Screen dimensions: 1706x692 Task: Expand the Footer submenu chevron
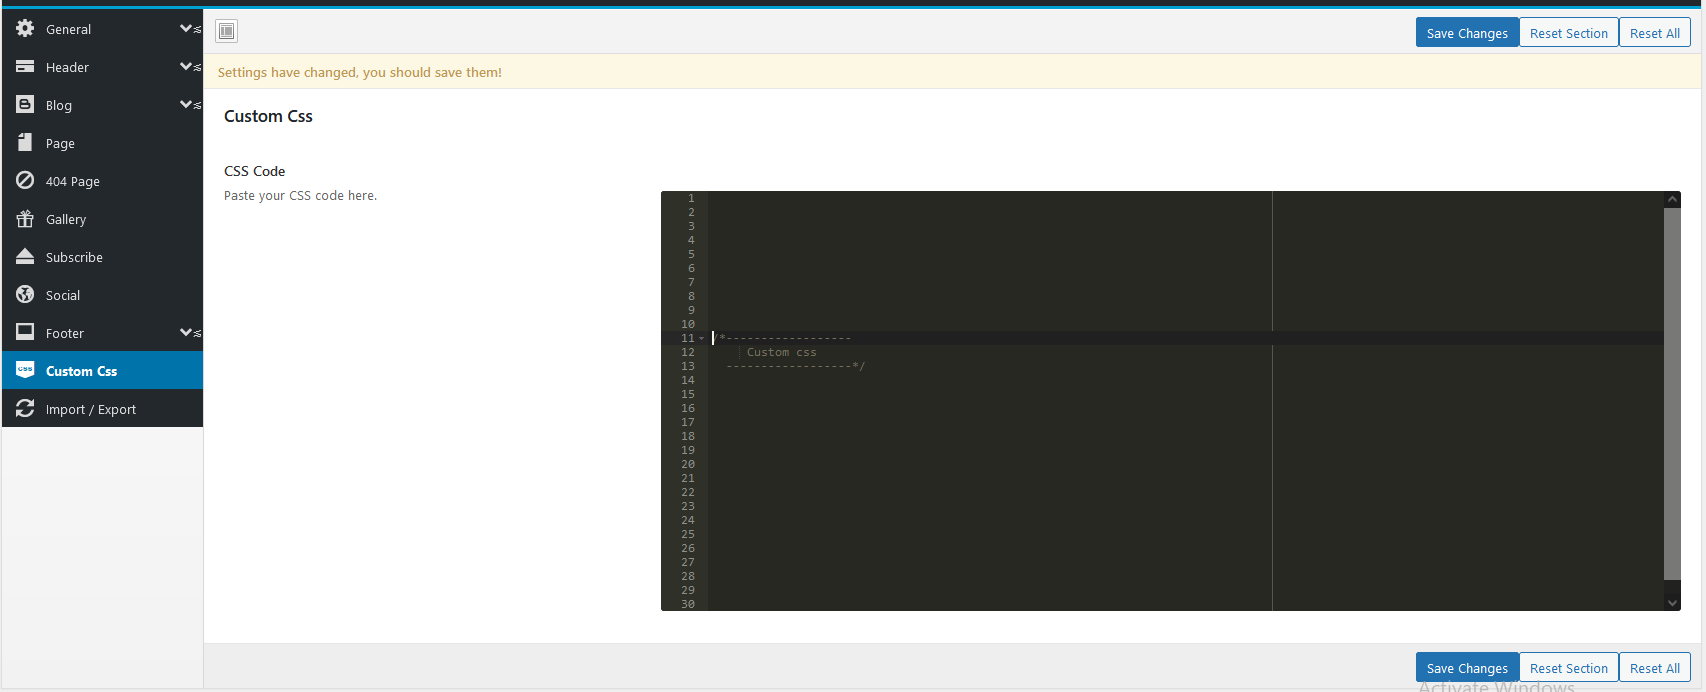(186, 333)
